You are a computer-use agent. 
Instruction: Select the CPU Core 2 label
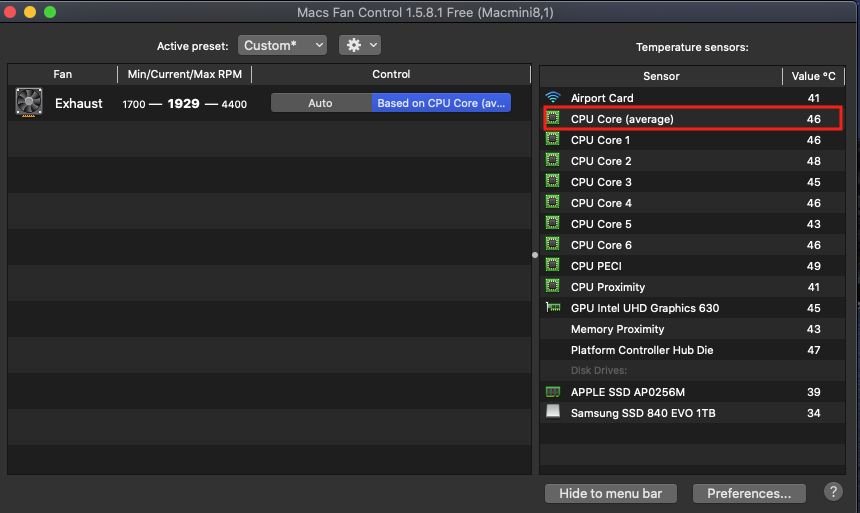pos(601,161)
